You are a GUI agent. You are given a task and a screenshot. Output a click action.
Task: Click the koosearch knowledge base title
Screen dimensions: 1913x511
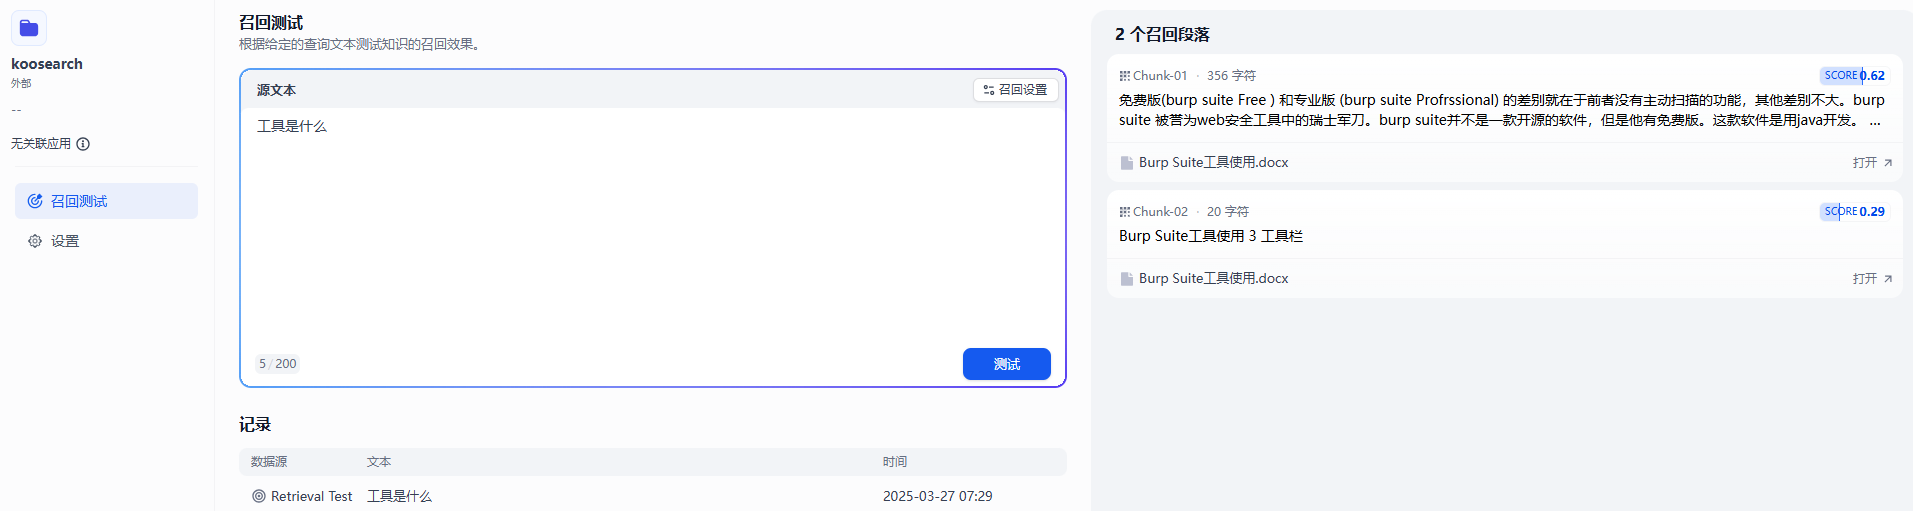coord(47,64)
